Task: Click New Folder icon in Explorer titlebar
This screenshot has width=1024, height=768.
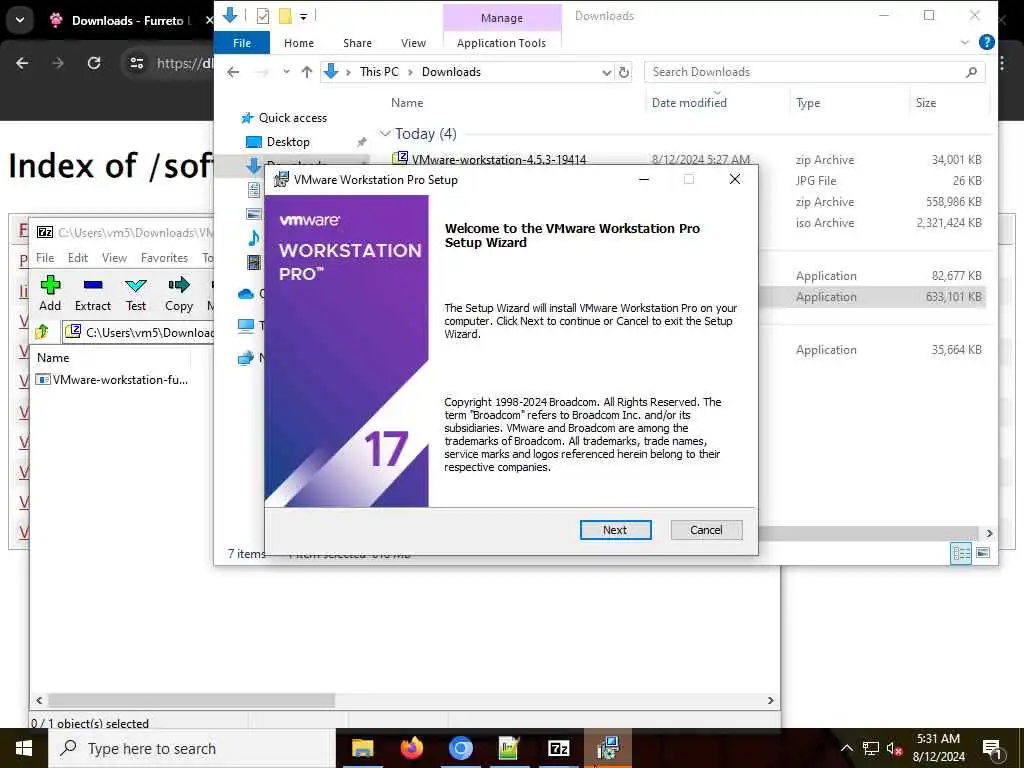Action: click(285, 16)
